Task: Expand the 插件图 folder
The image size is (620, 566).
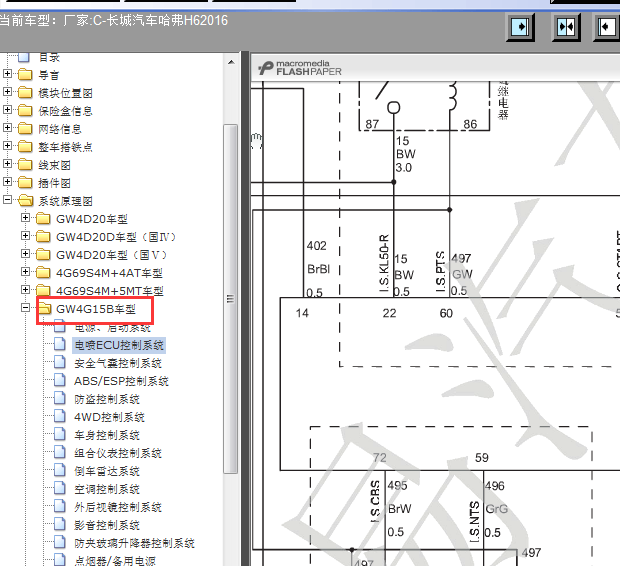Action: 7,182
